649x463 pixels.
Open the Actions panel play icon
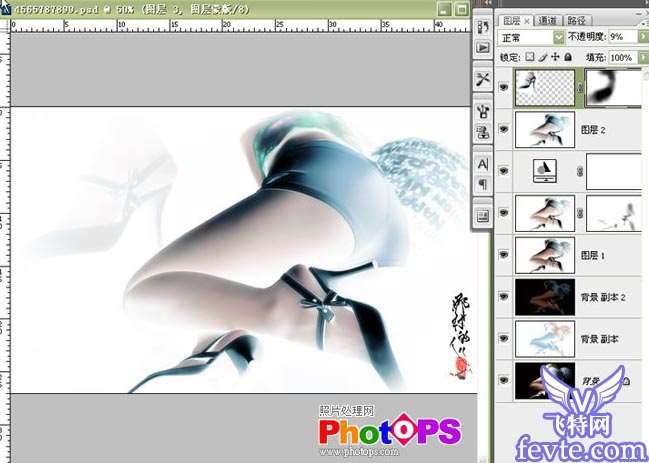(x=483, y=48)
